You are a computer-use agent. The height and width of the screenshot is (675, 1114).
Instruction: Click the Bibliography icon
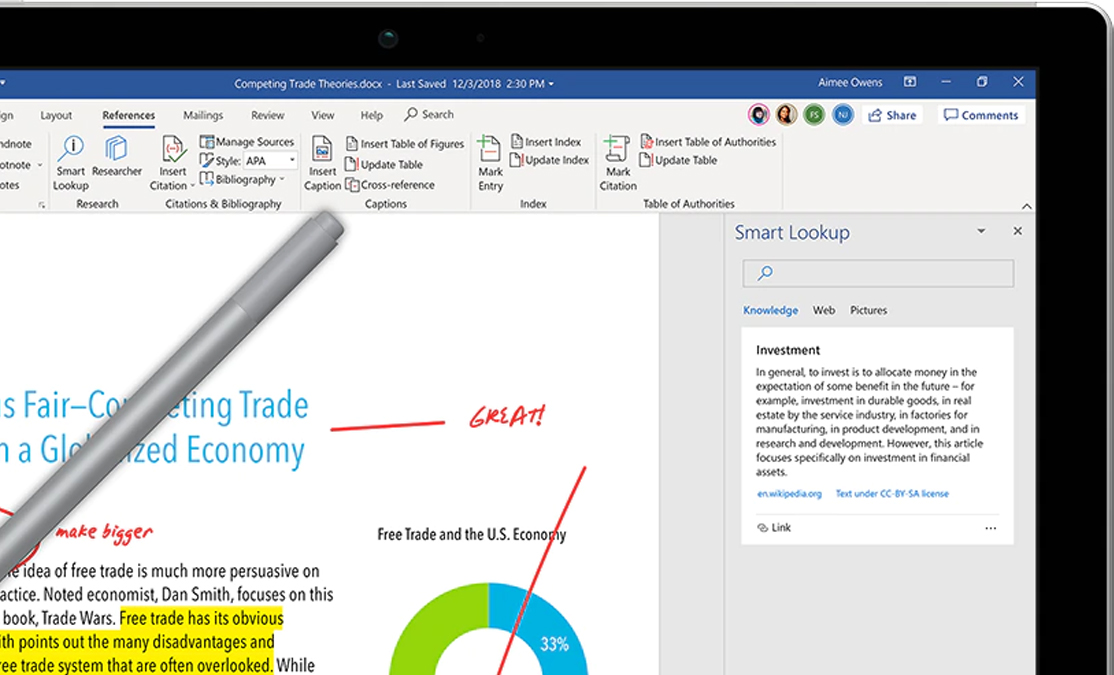tap(207, 179)
